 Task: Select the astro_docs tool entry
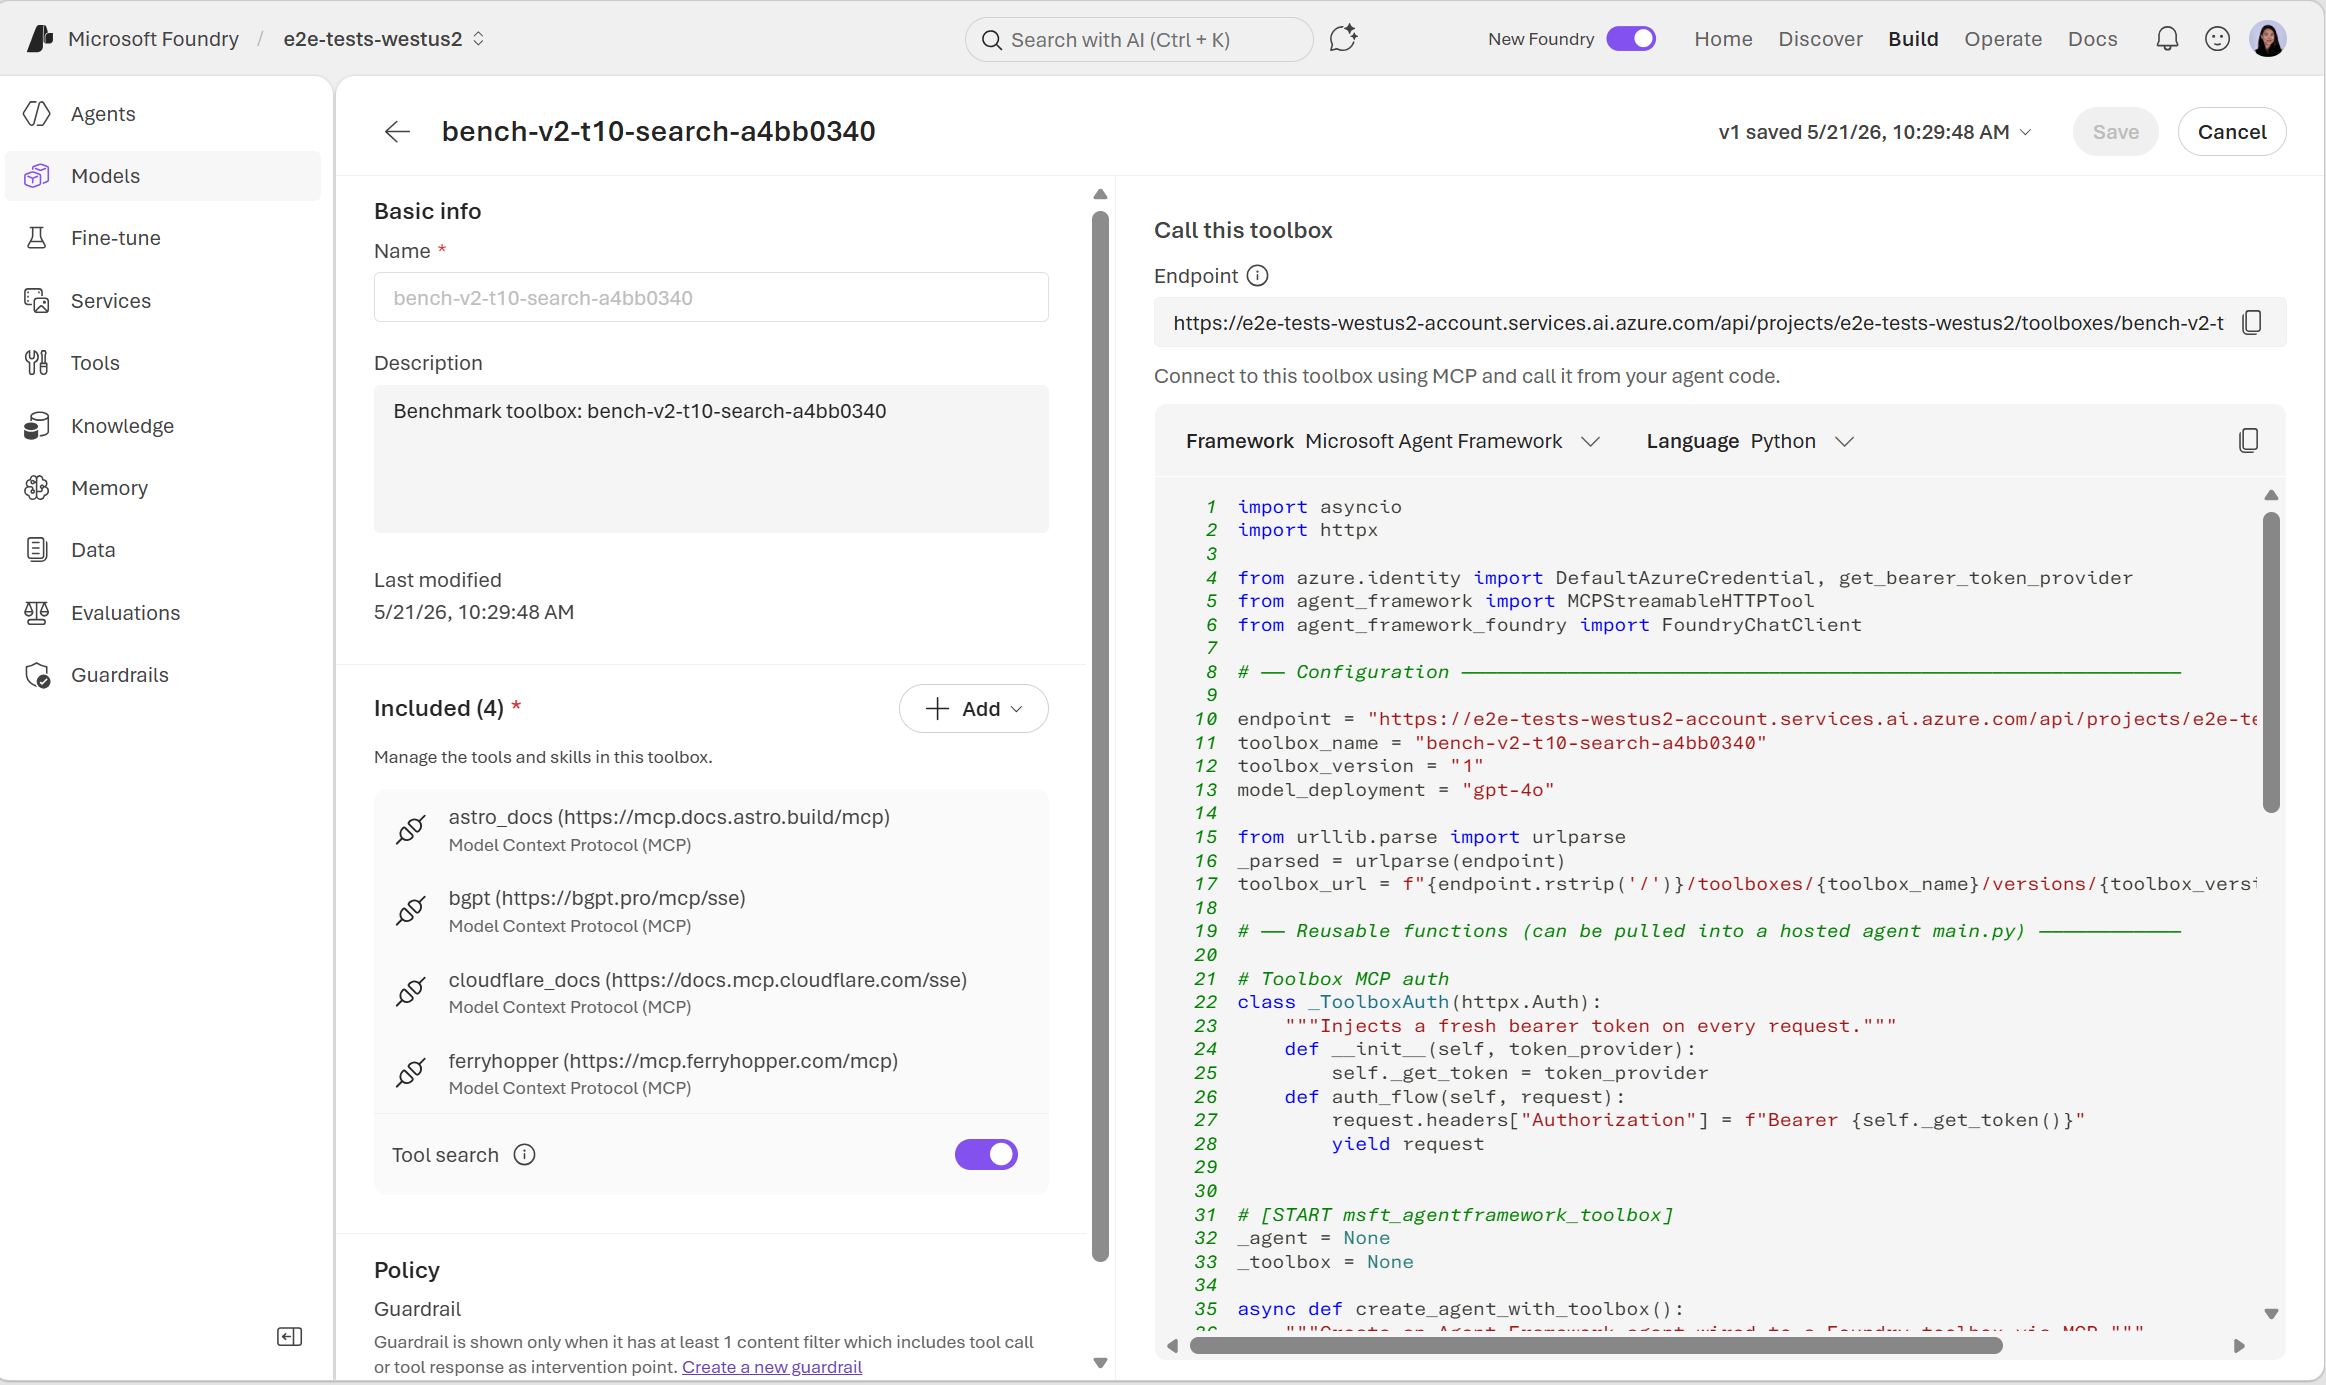711,830
